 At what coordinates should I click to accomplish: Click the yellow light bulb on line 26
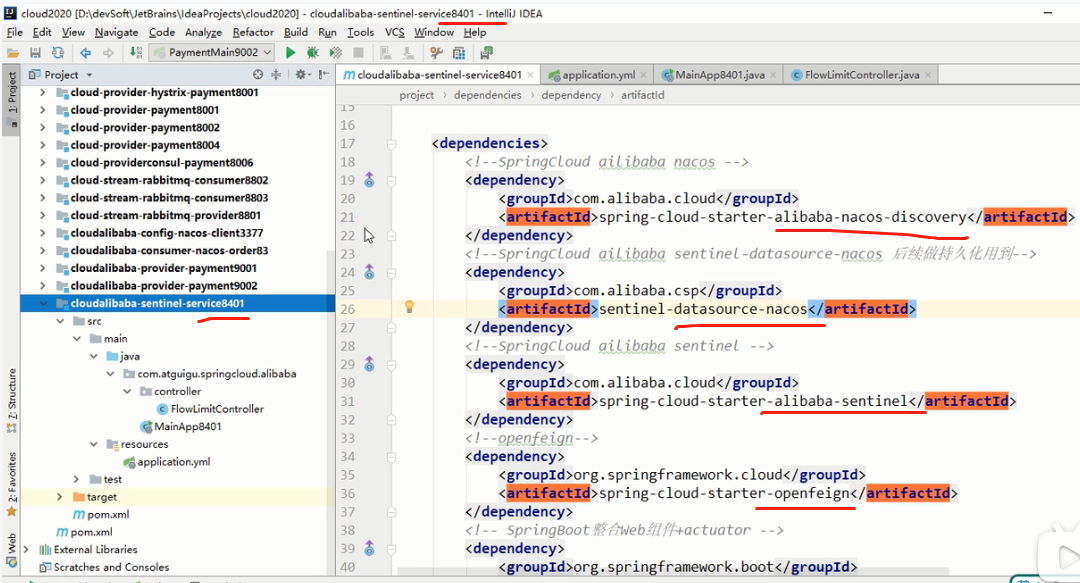tap(409, 307)
